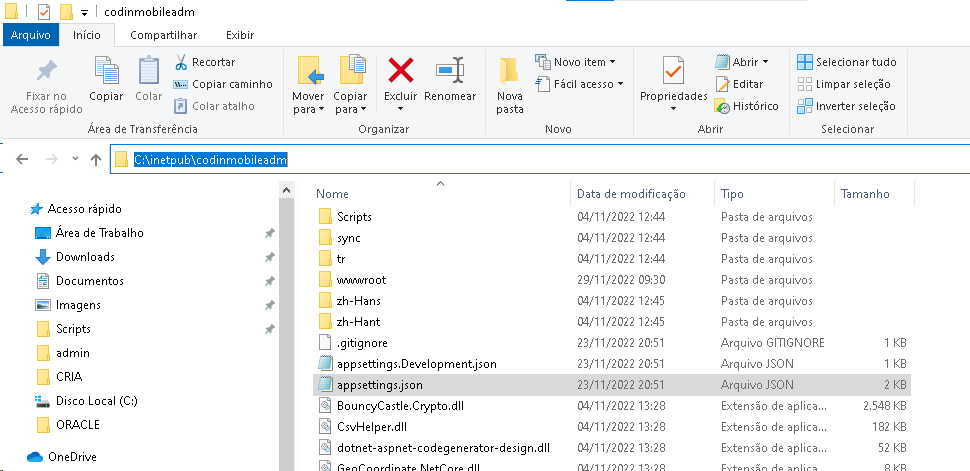Click the Renomear icon
The height and width of the screenshot is (471, 970).
click(450, 70)
